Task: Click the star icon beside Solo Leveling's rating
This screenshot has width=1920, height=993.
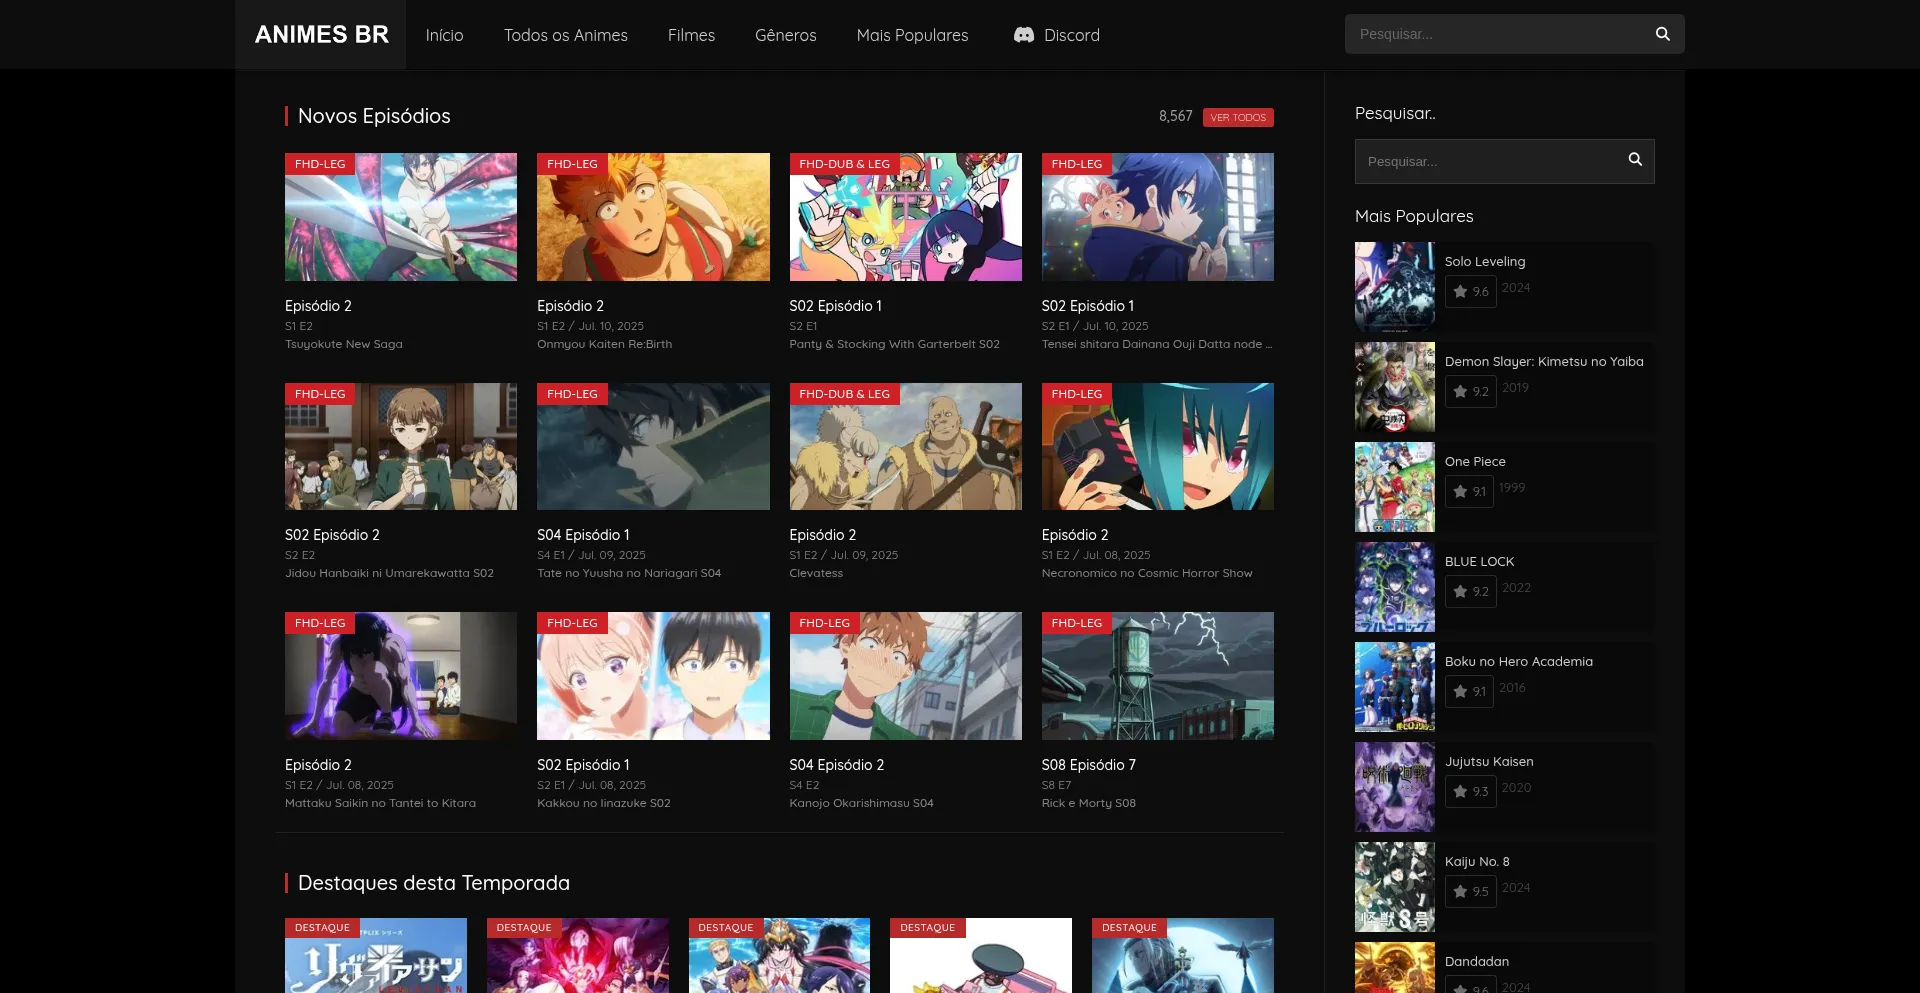Action: pos(1459,292)
